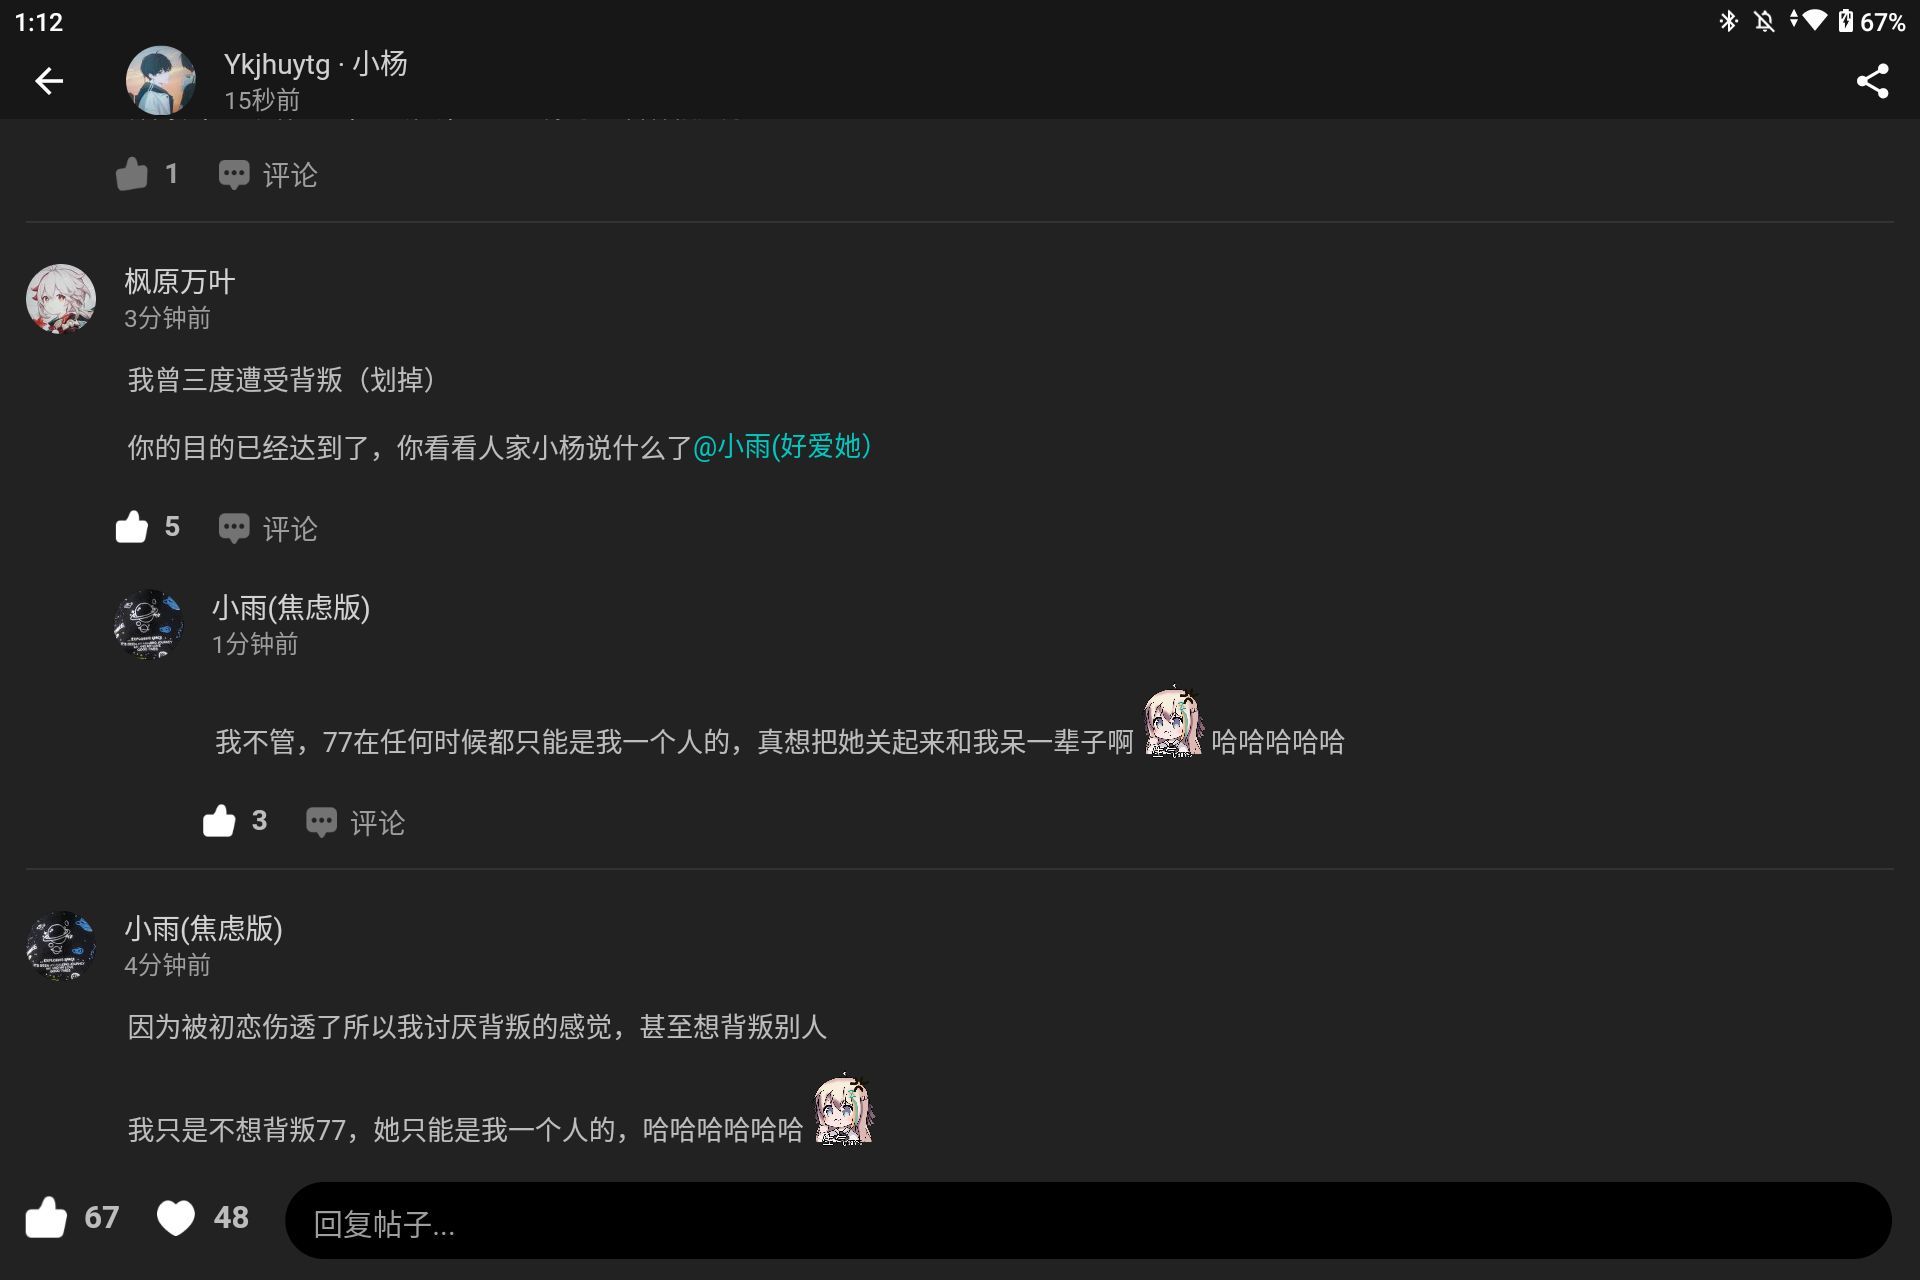Like 枫原万叶's comment with 5 likes
The image size is (1920, 1280).
pyautogui.click(x=131, y=527)
